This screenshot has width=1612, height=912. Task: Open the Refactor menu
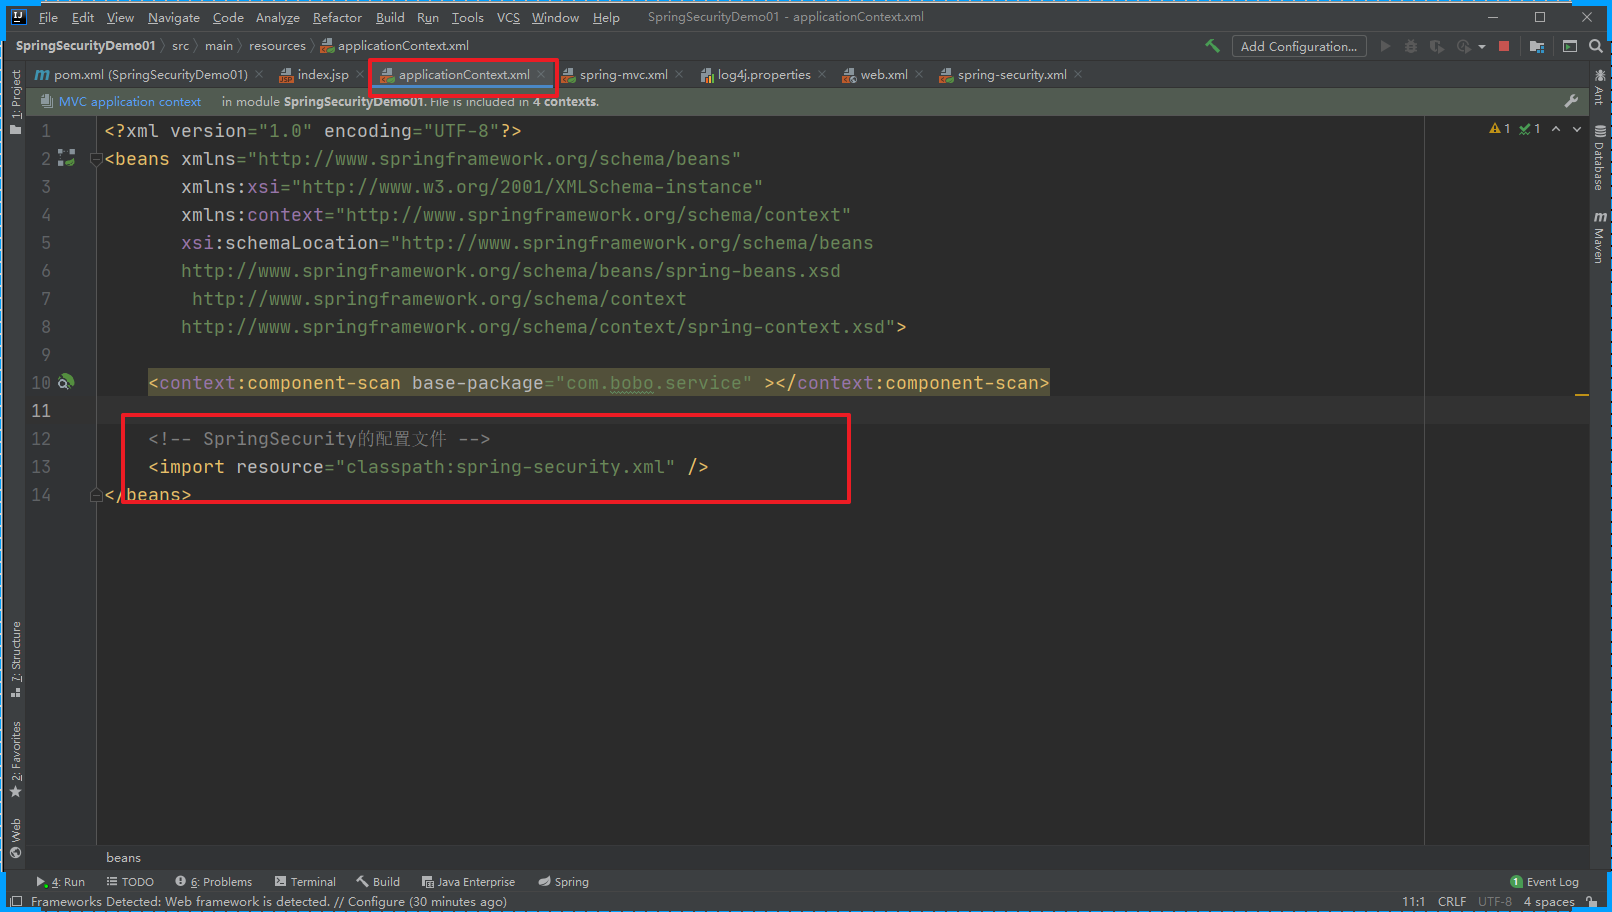pyautogui.click(x=337, y=17)
